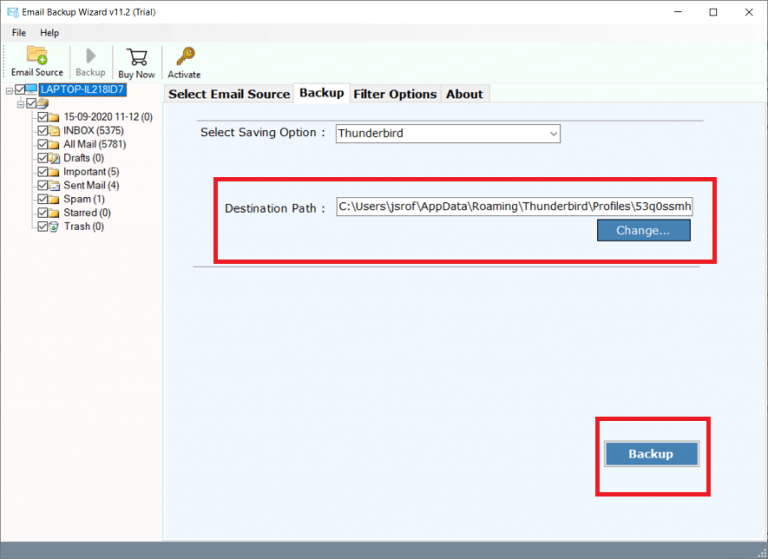This screenshot has width=768, height=559.
Task: Switch to the Backup tab
Action: click(x=322, y=93)
